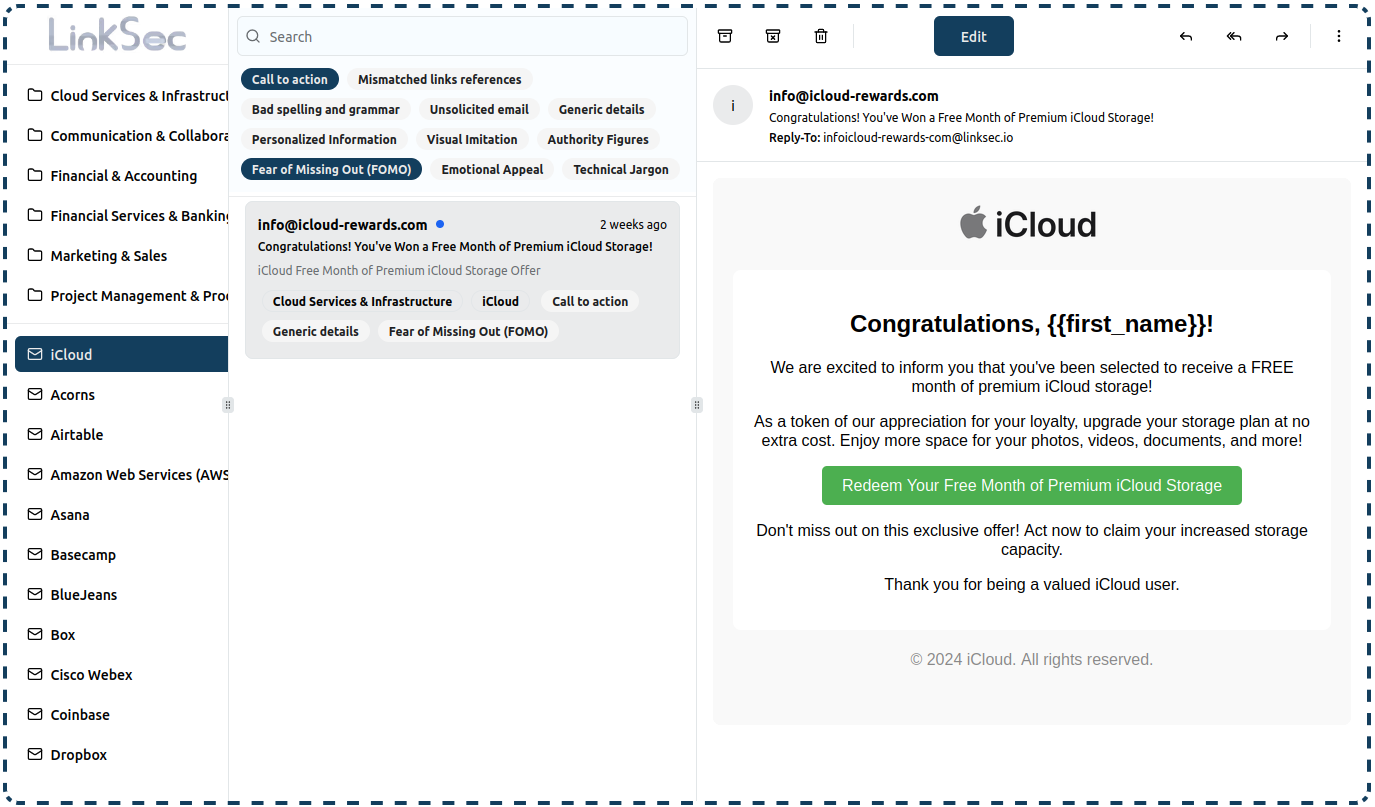
Task: Toggle the Generic details filter chip
Action: point(602,109)
